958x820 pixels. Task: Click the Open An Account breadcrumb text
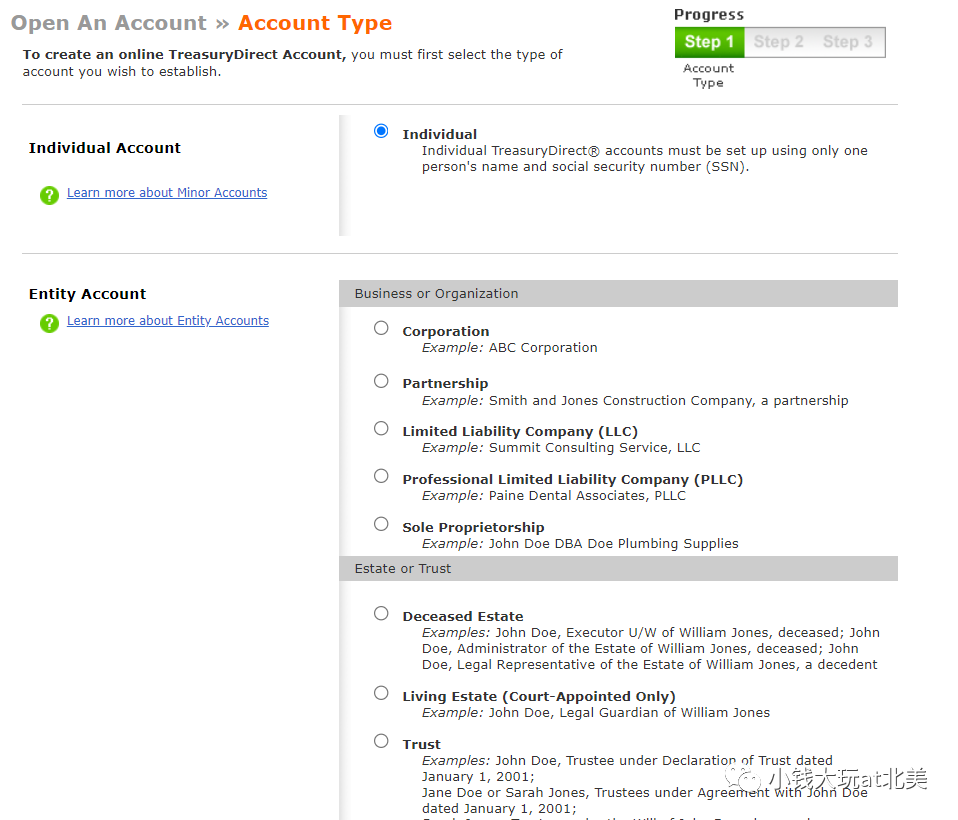click(x=109, y=23)
